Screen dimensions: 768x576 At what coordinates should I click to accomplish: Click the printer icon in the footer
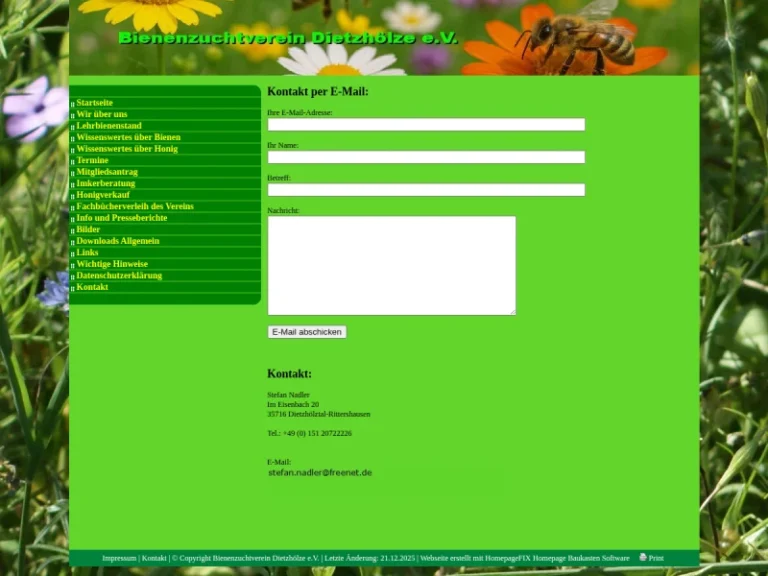point(643,557)
